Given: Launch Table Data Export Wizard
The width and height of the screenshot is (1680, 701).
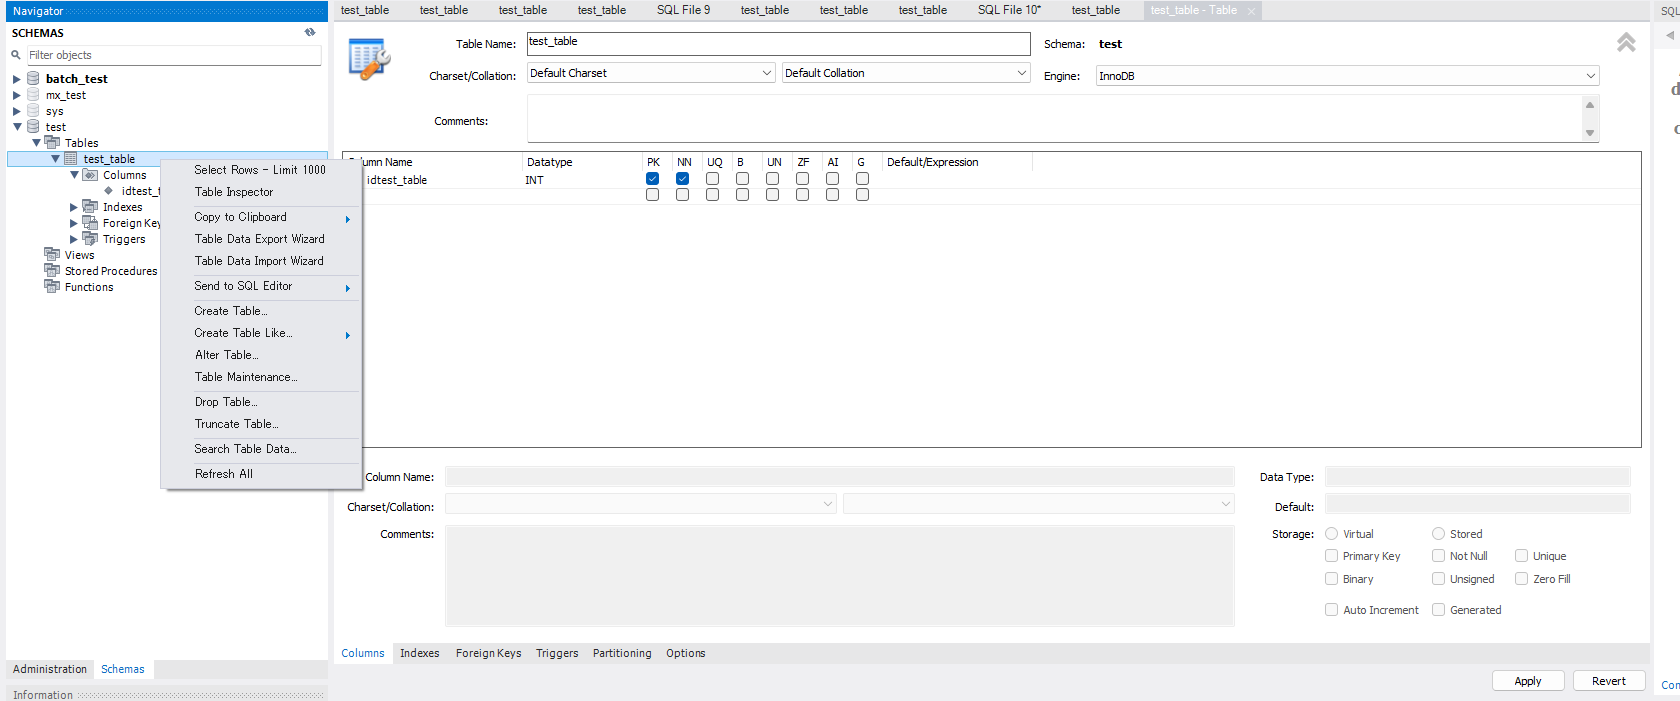Looking at the screenshot, I should 260,239.
